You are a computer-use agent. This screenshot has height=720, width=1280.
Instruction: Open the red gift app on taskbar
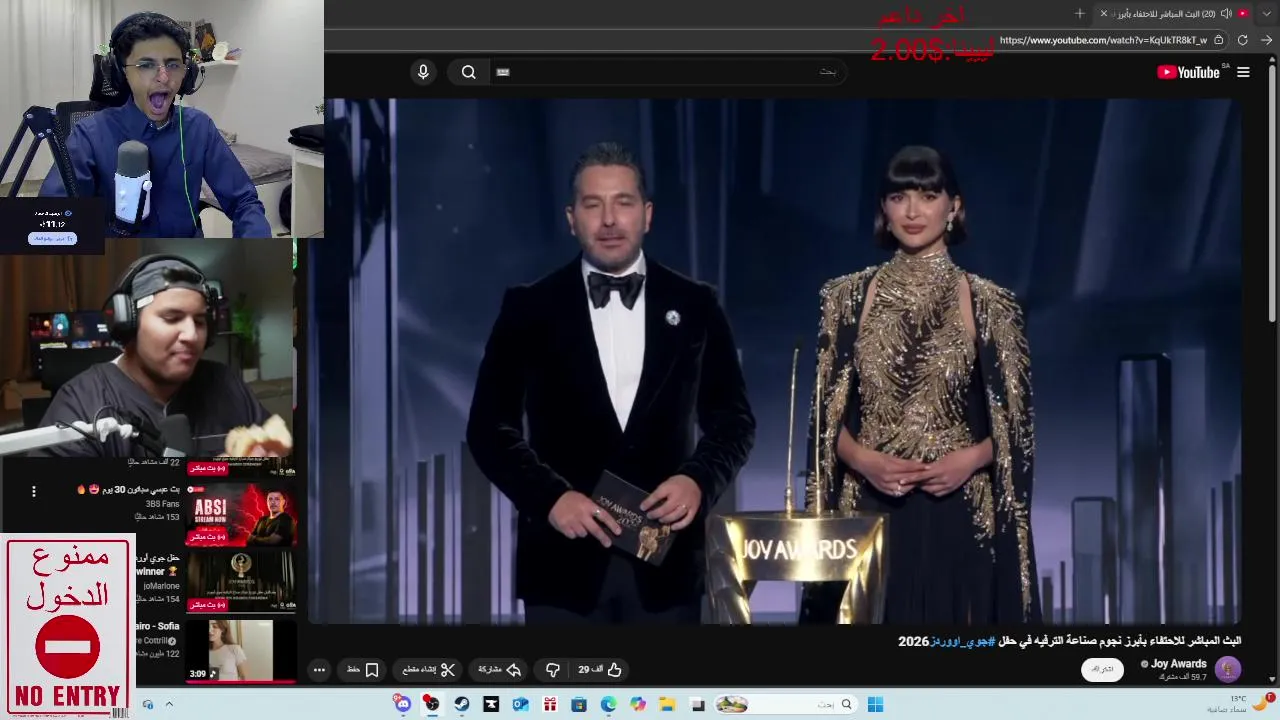pyautogui.click(x=549, y=704)
